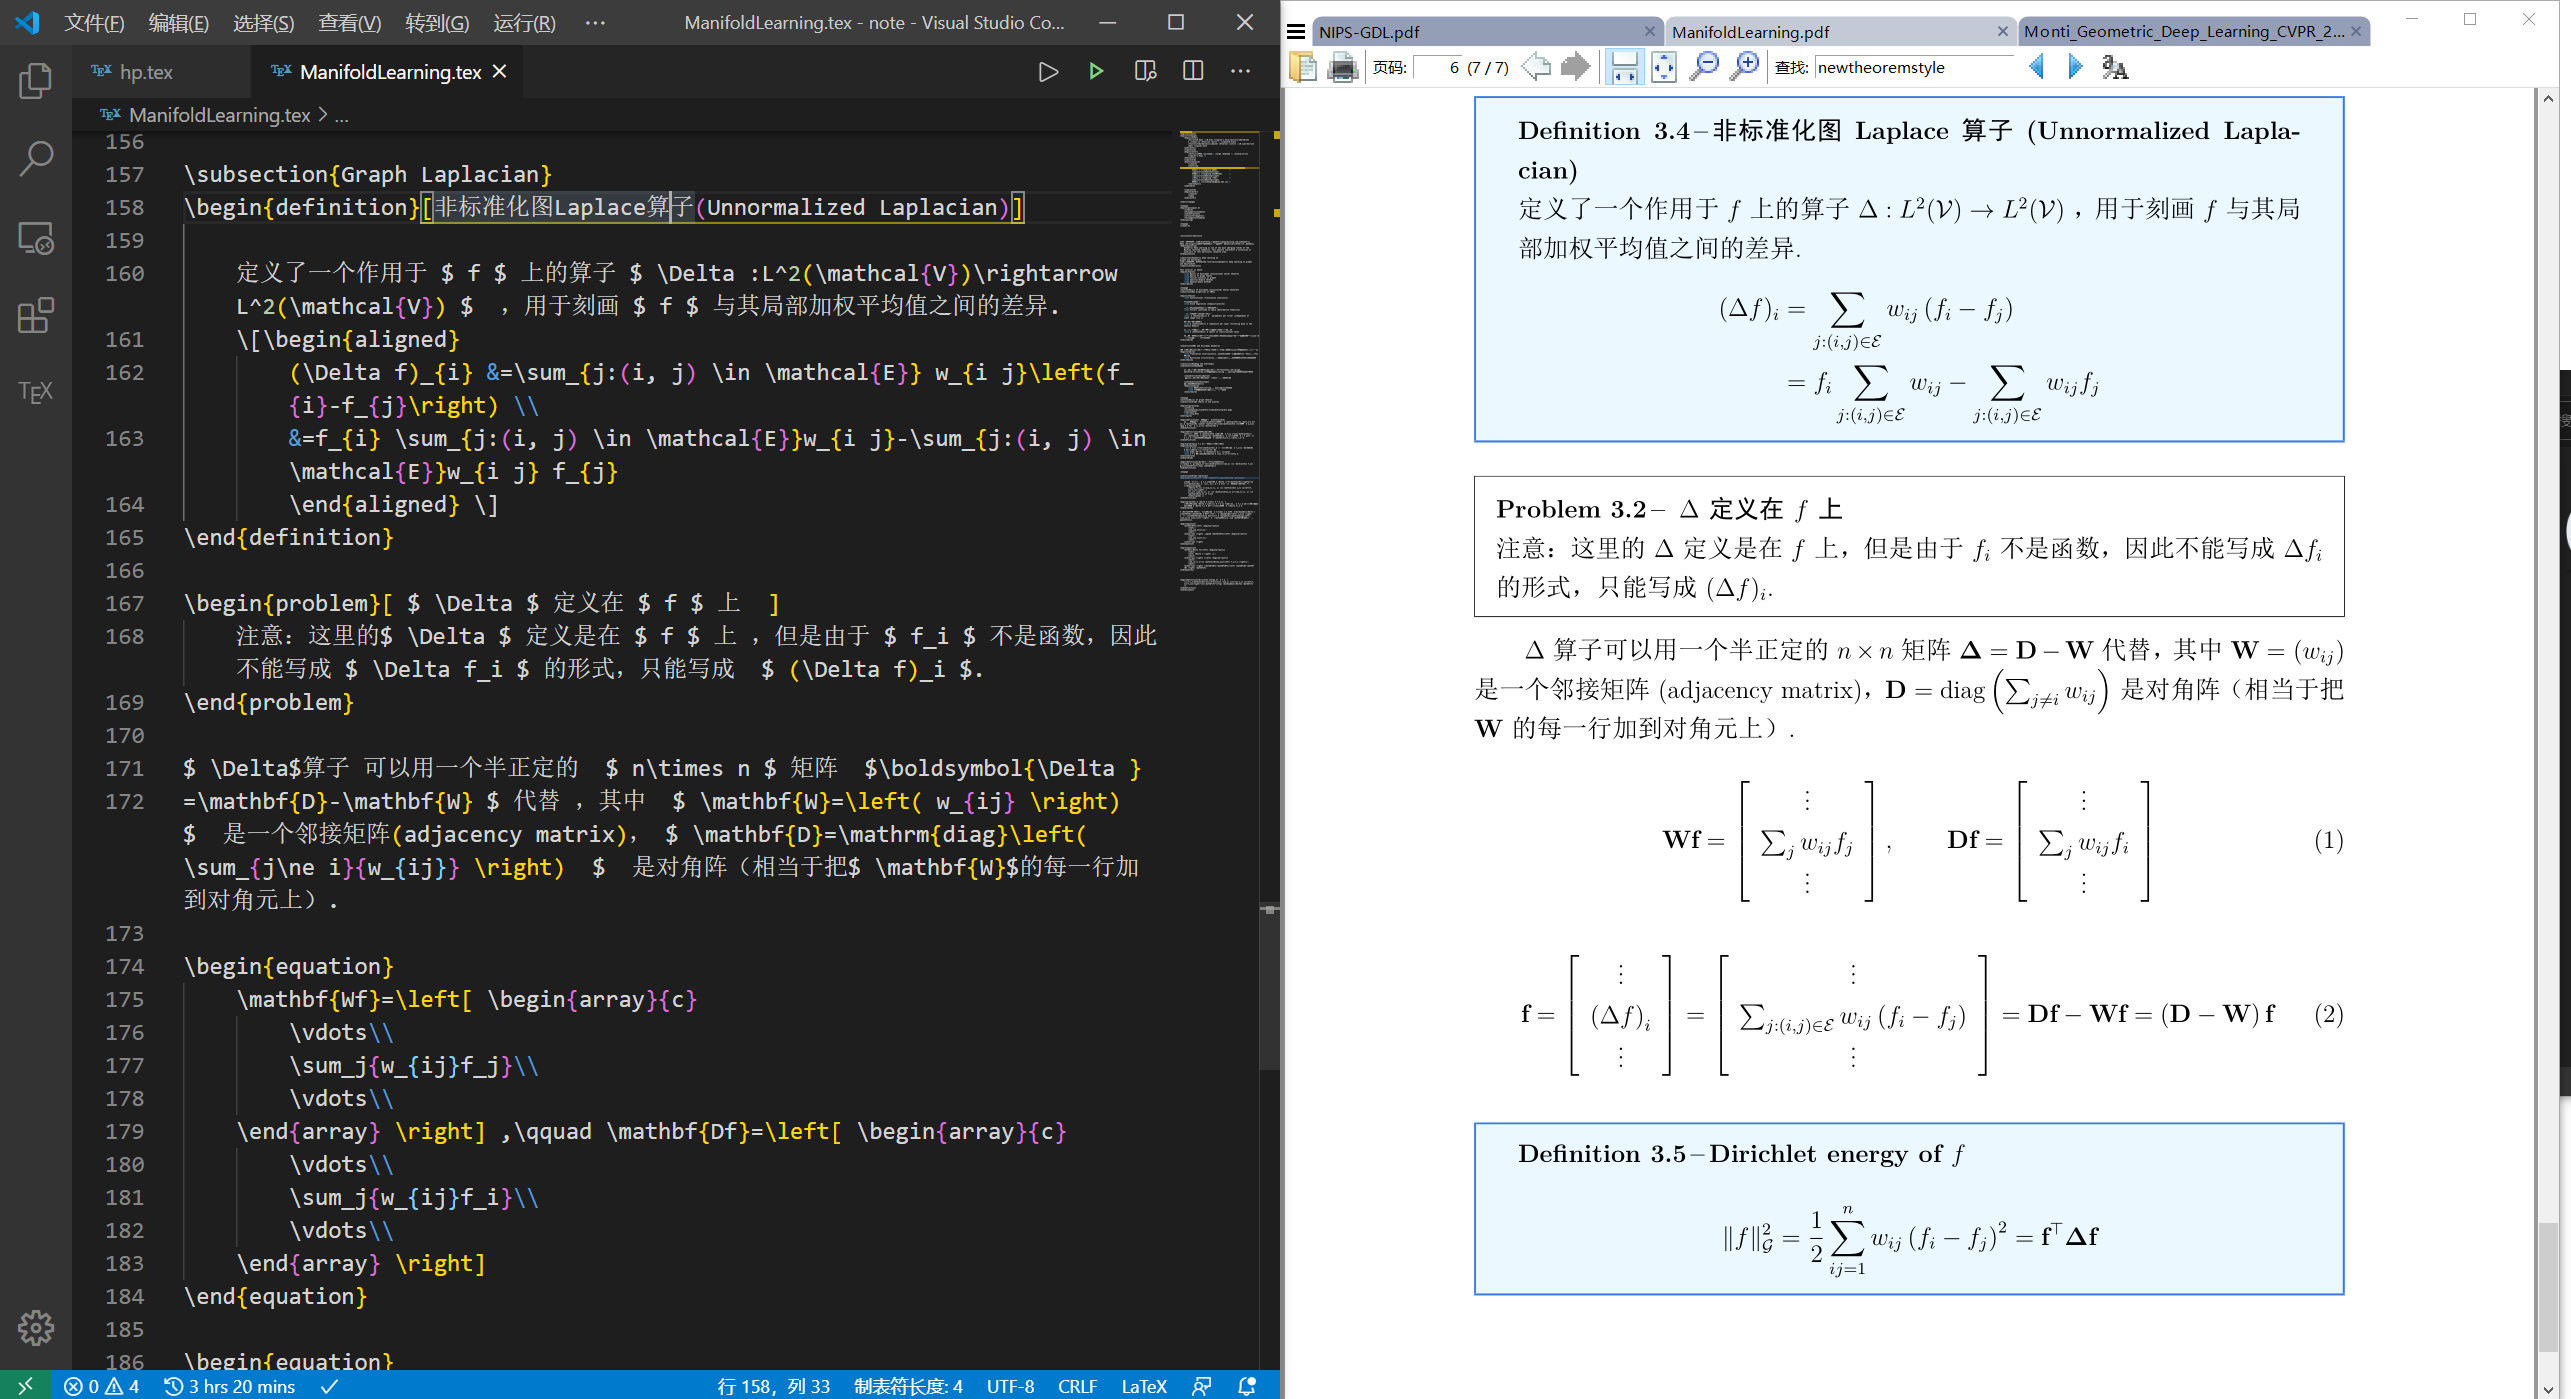Click the CRLF line ending indicator
The image size is (2571, 1399).
pos(1077,1386)
